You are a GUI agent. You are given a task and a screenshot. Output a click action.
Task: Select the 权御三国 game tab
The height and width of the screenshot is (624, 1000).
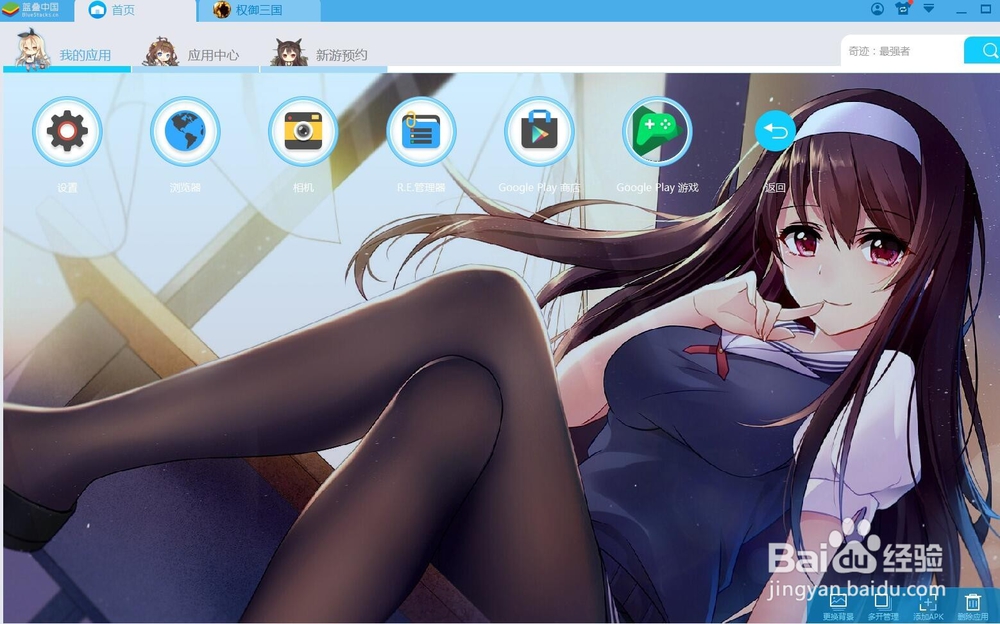[259, 10]
